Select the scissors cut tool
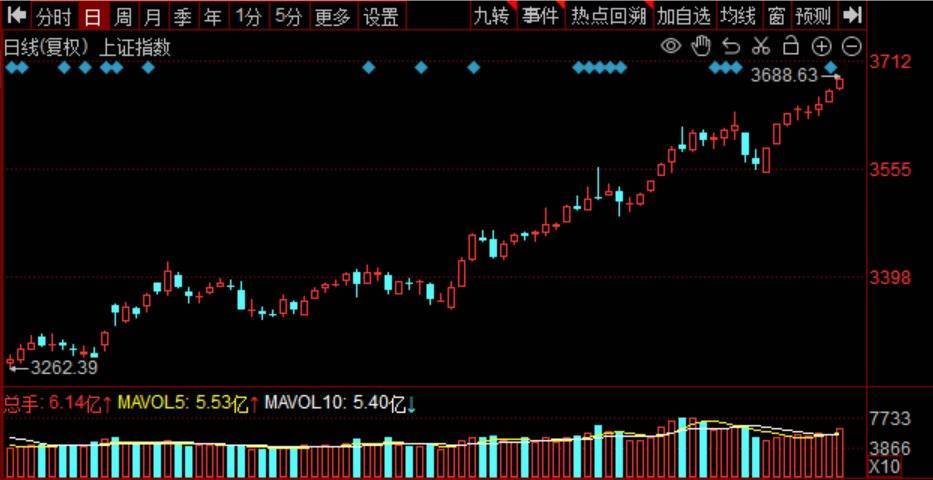 coord(761,46)
